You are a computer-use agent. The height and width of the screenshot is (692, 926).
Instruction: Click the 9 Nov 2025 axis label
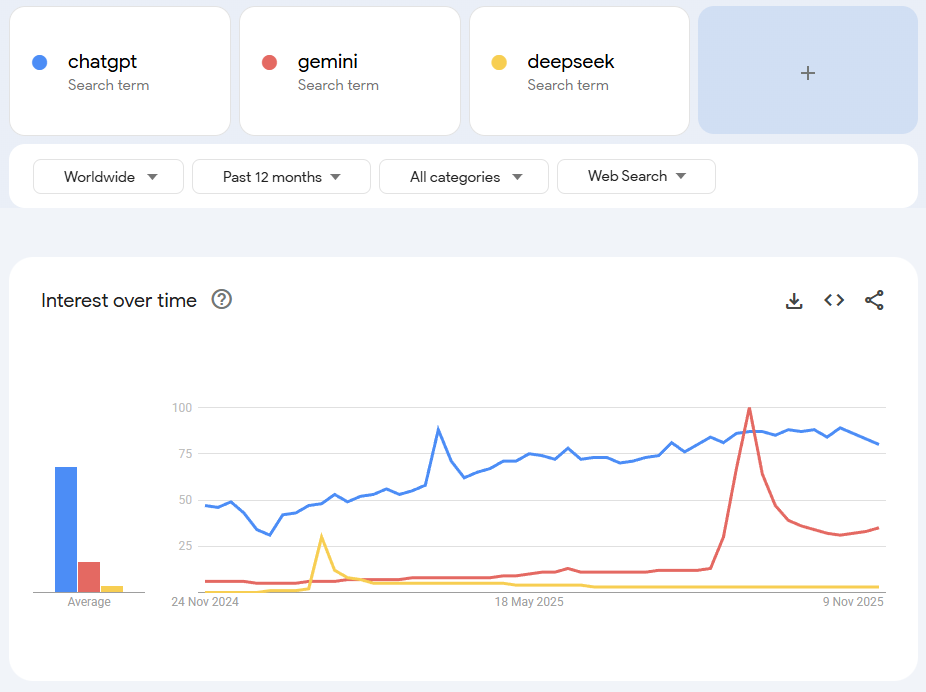tap(853, 602)
